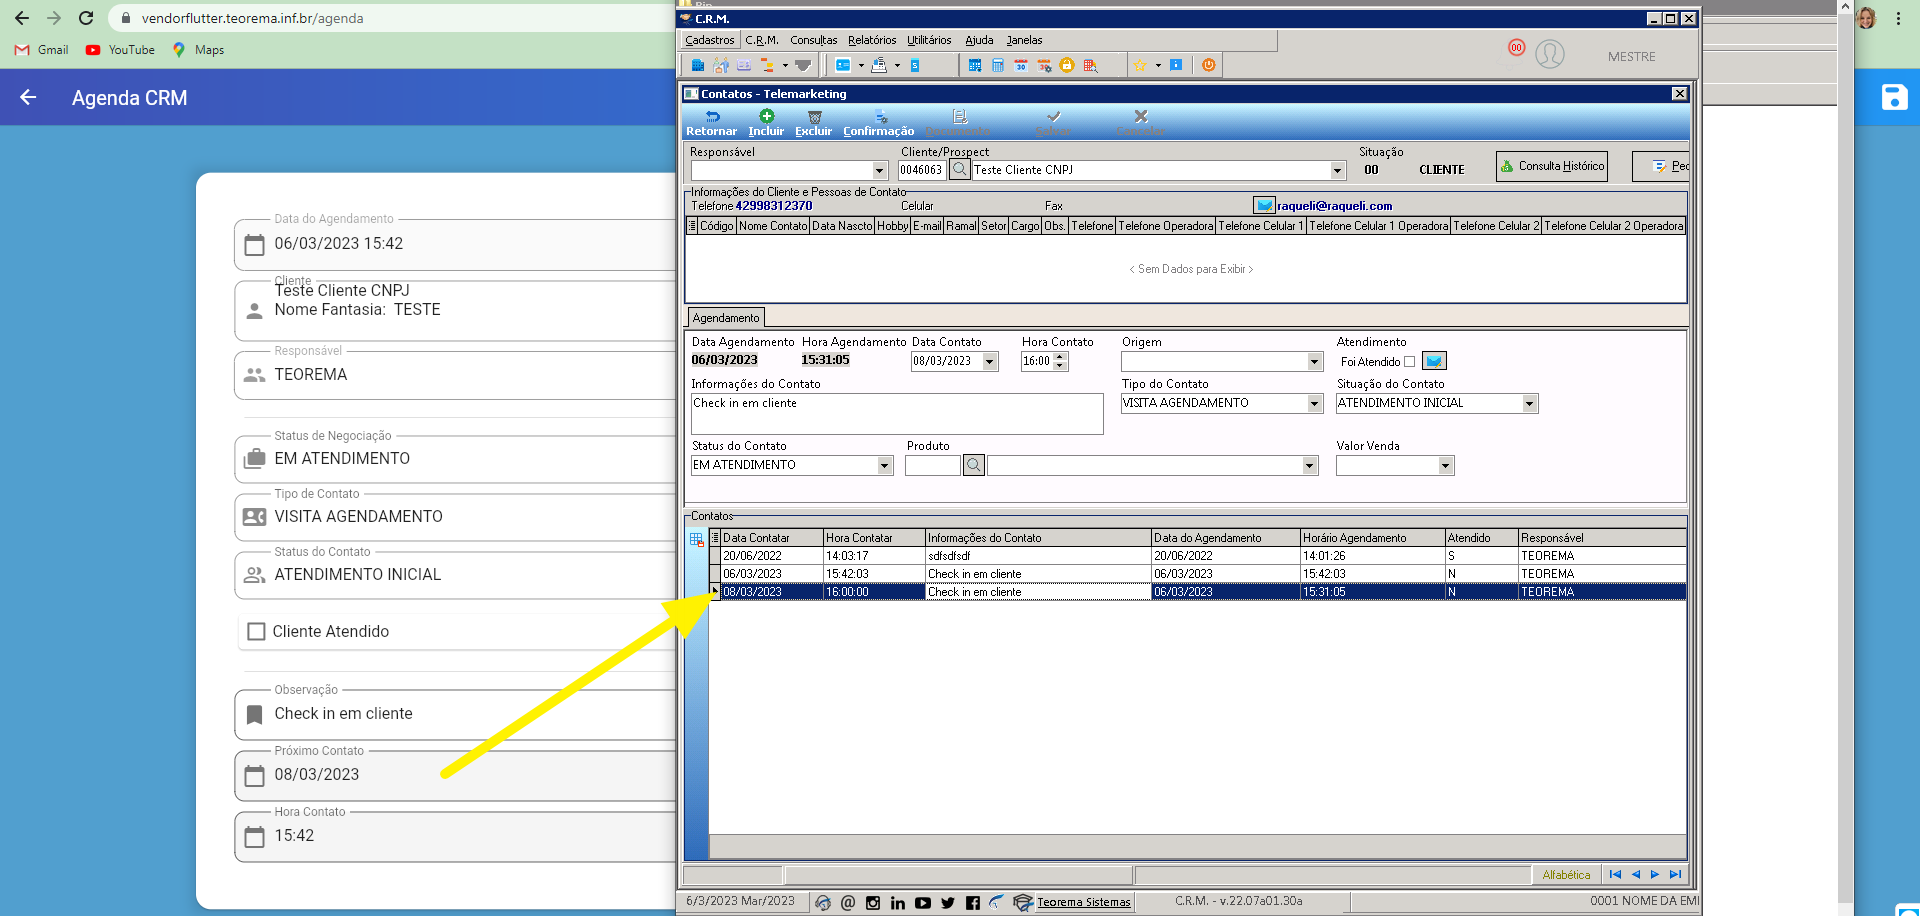Click the blue contact card toolbar icon
Screen dimensions: 1920x916
[843, 65]
